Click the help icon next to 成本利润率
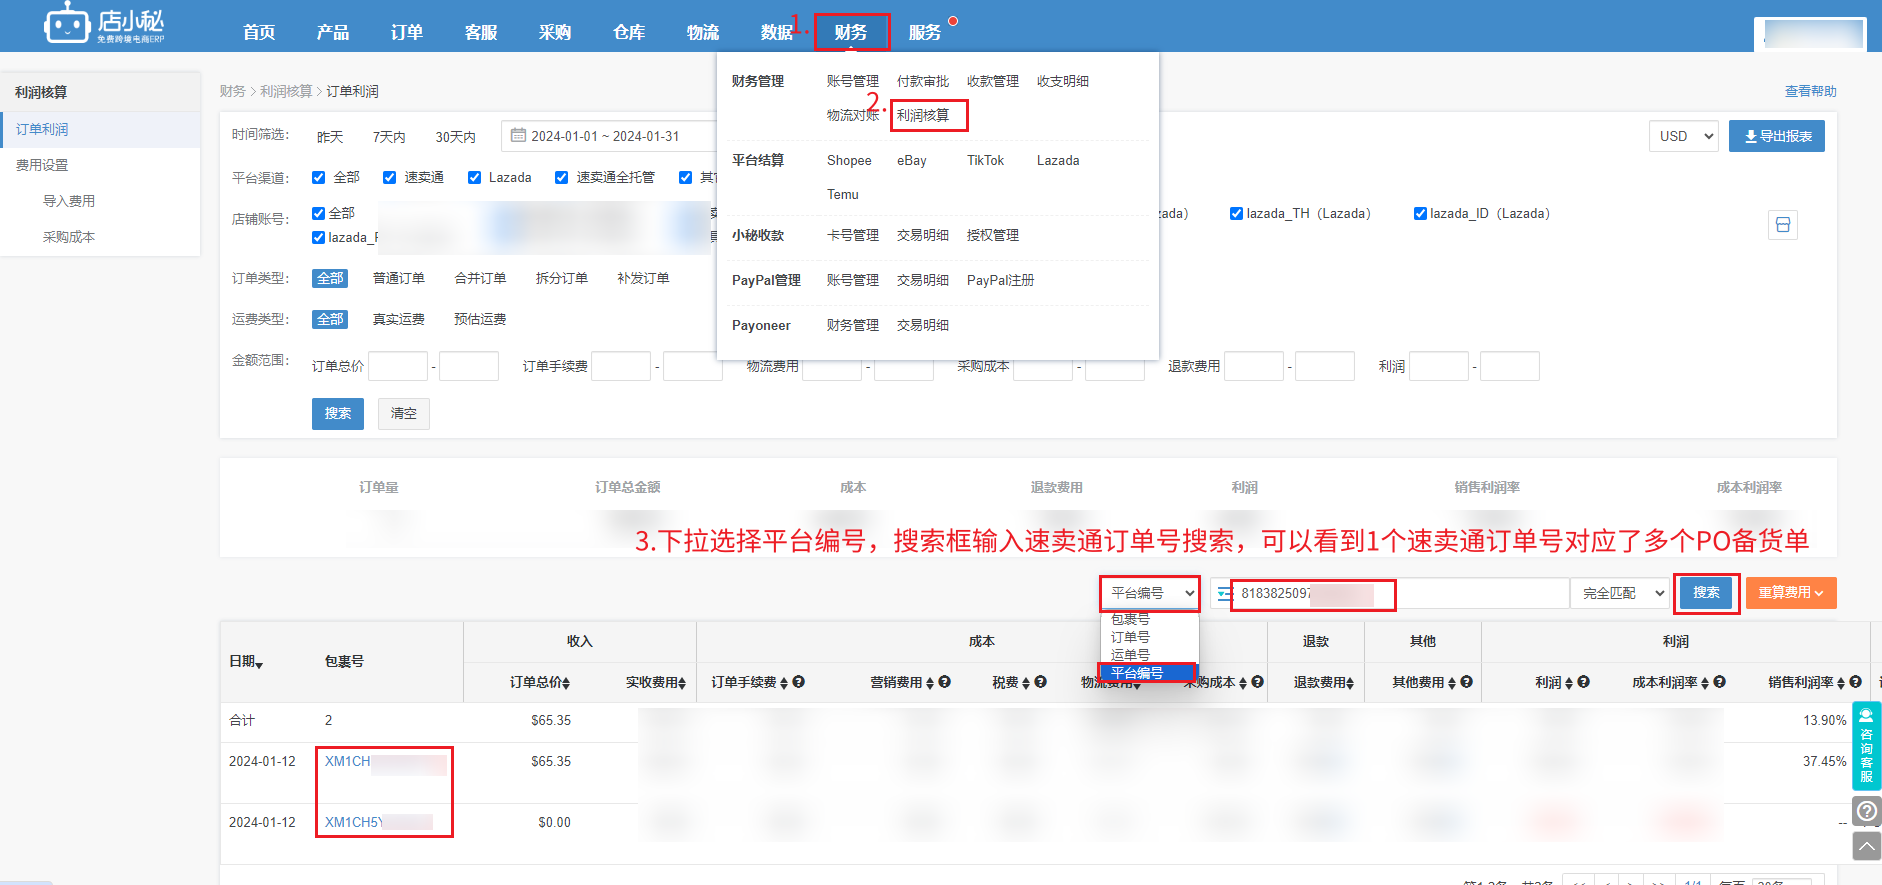This screenshot has height=885, width=1882. (x=1719, y=682)
